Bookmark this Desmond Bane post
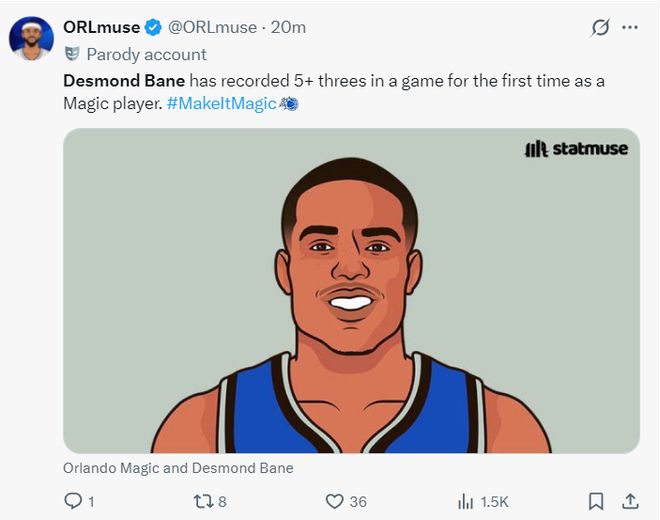Viewport: 660px width, 520px height. click(x=595, y=501)
